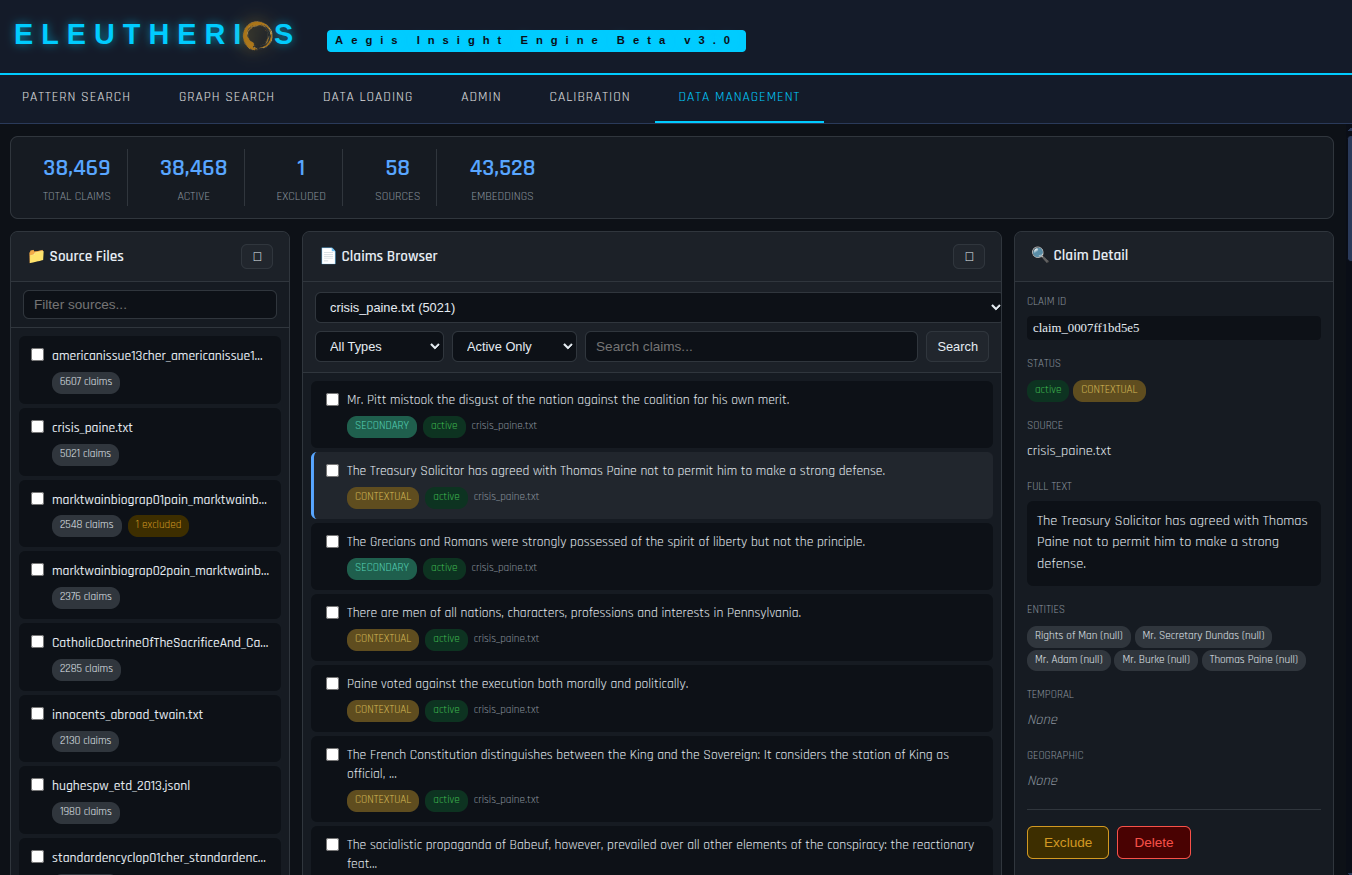Click the '1 excluded' badge on marktwainbiograp01
The width and height of the screenshot is (1352, 875).
pyautogui.click(x=158, y=524)
